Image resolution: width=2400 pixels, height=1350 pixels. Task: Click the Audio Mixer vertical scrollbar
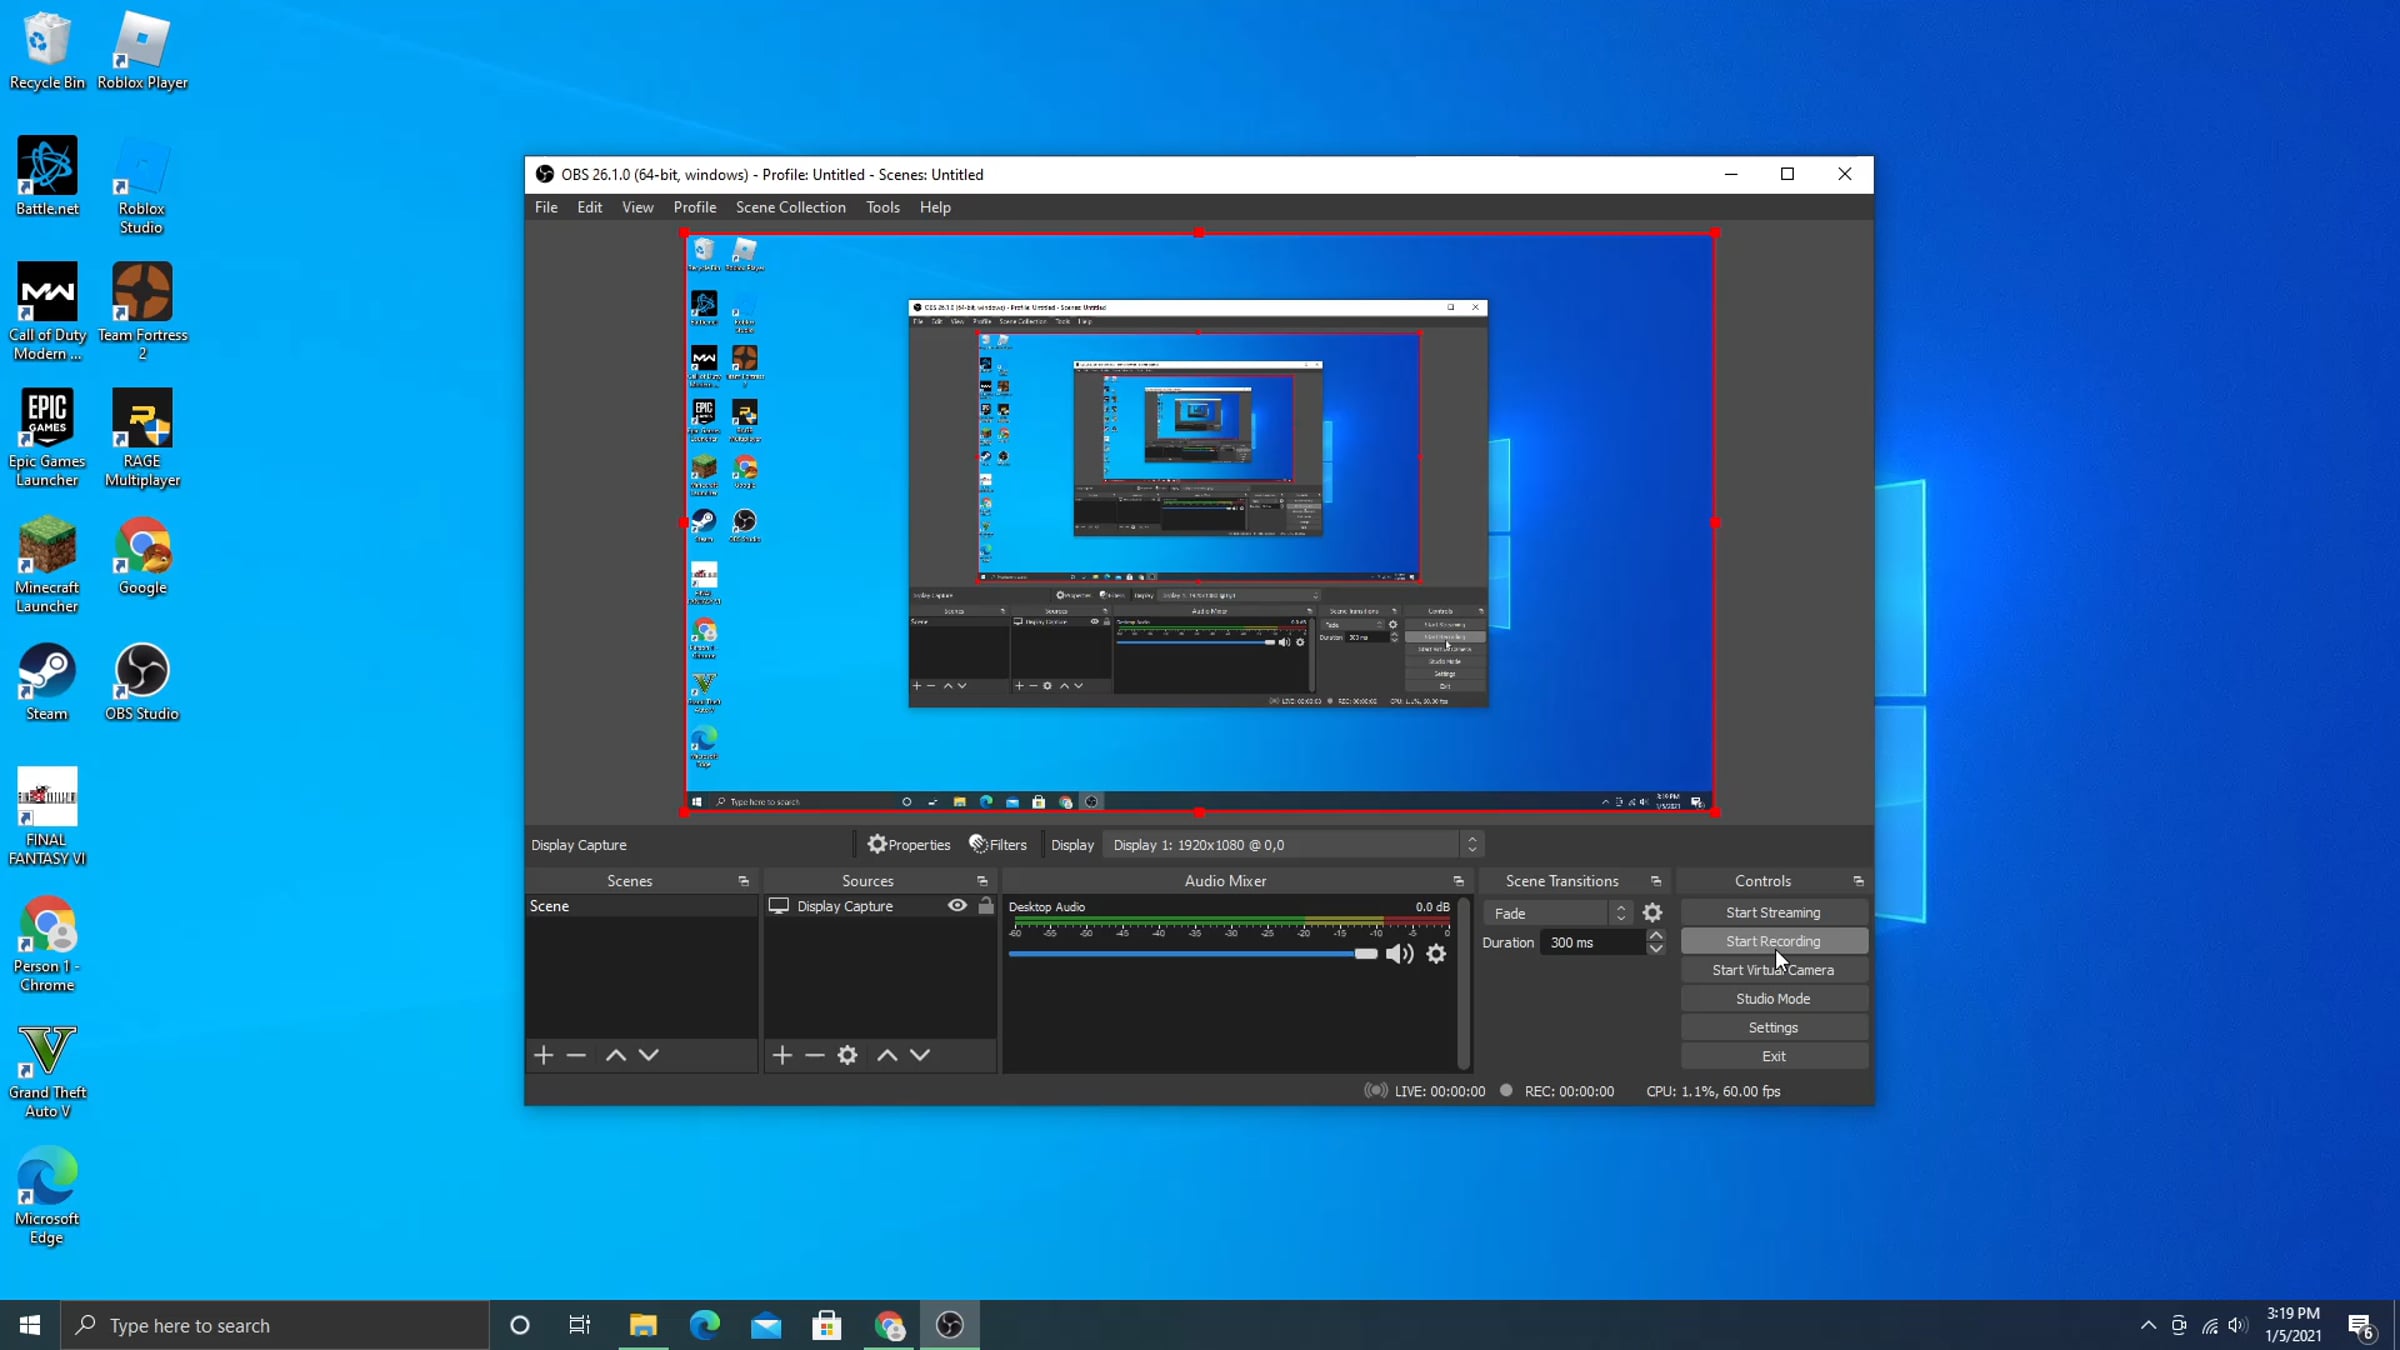click(x=1464, y=983)
